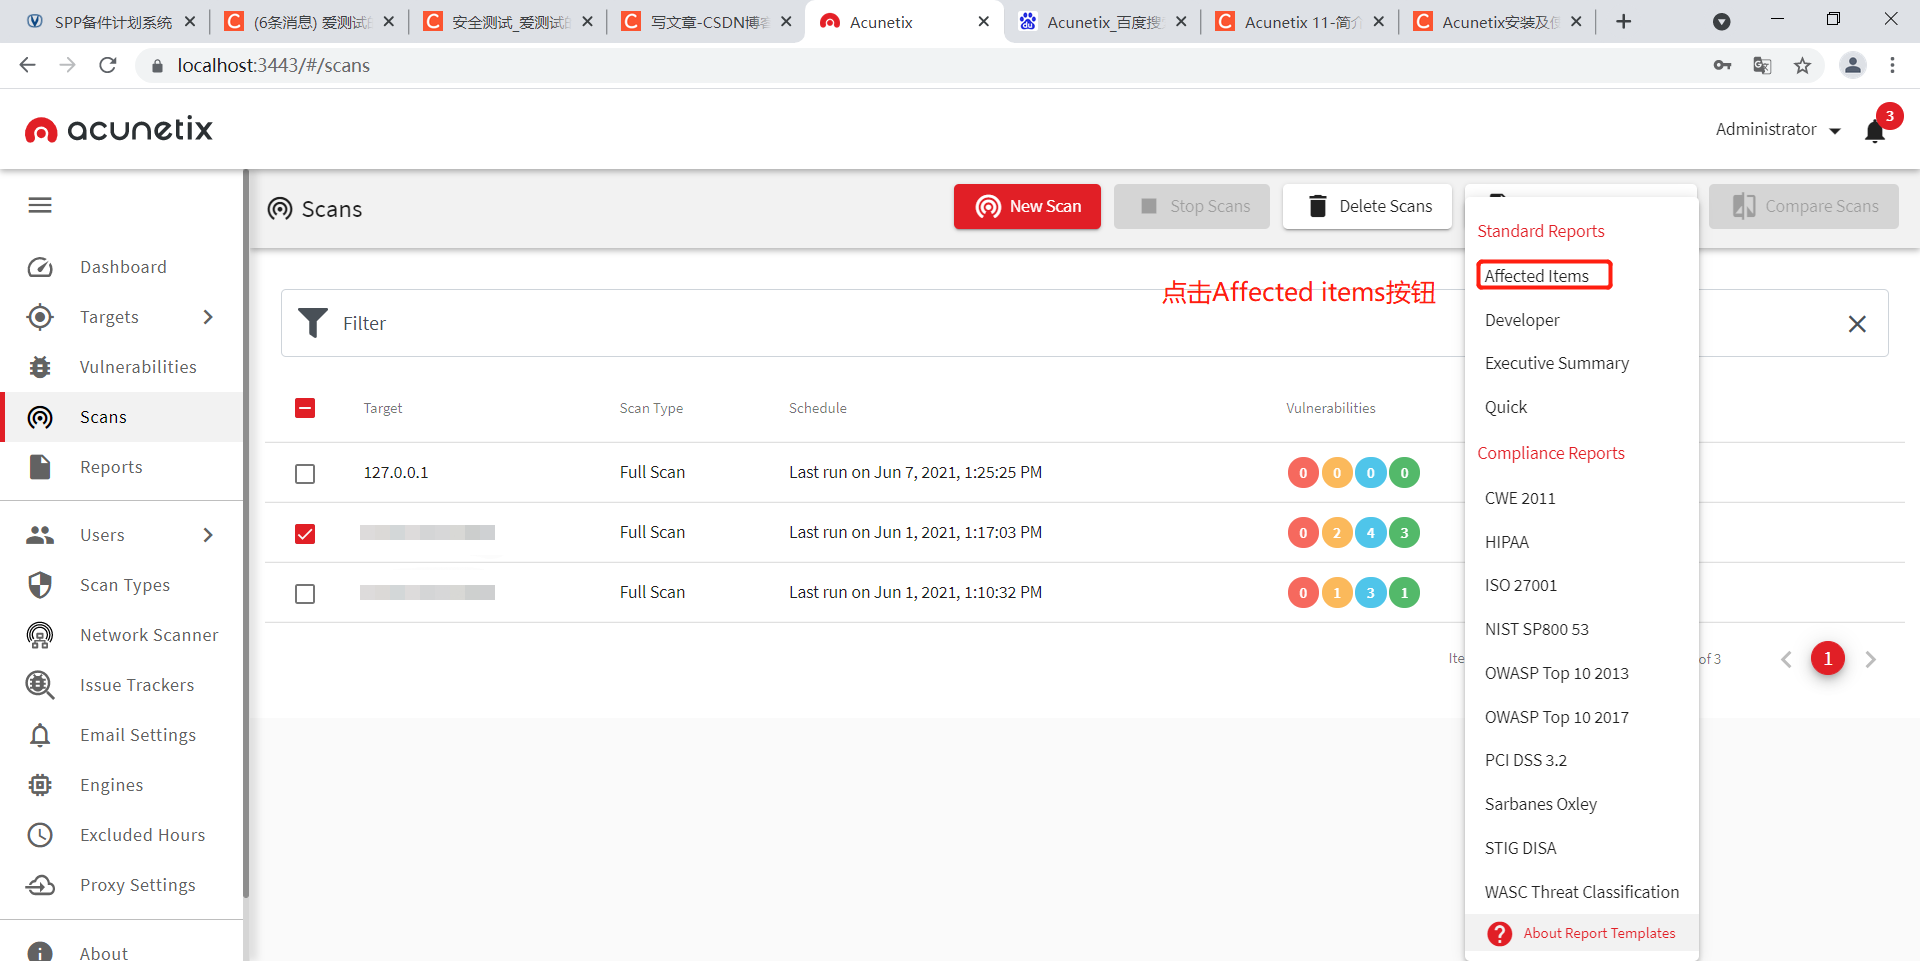Image resolution: width=1920 pixels, height=969 pixels.
Task: Click the Acunetix logo
Action: point(117,129)
